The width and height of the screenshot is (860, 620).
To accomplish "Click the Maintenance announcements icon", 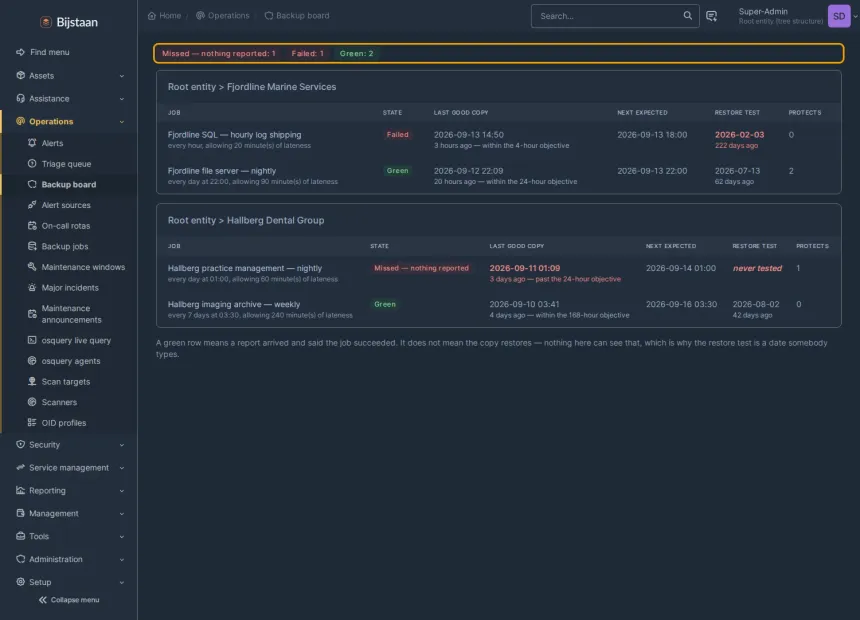I will click(x=32, y=314).
